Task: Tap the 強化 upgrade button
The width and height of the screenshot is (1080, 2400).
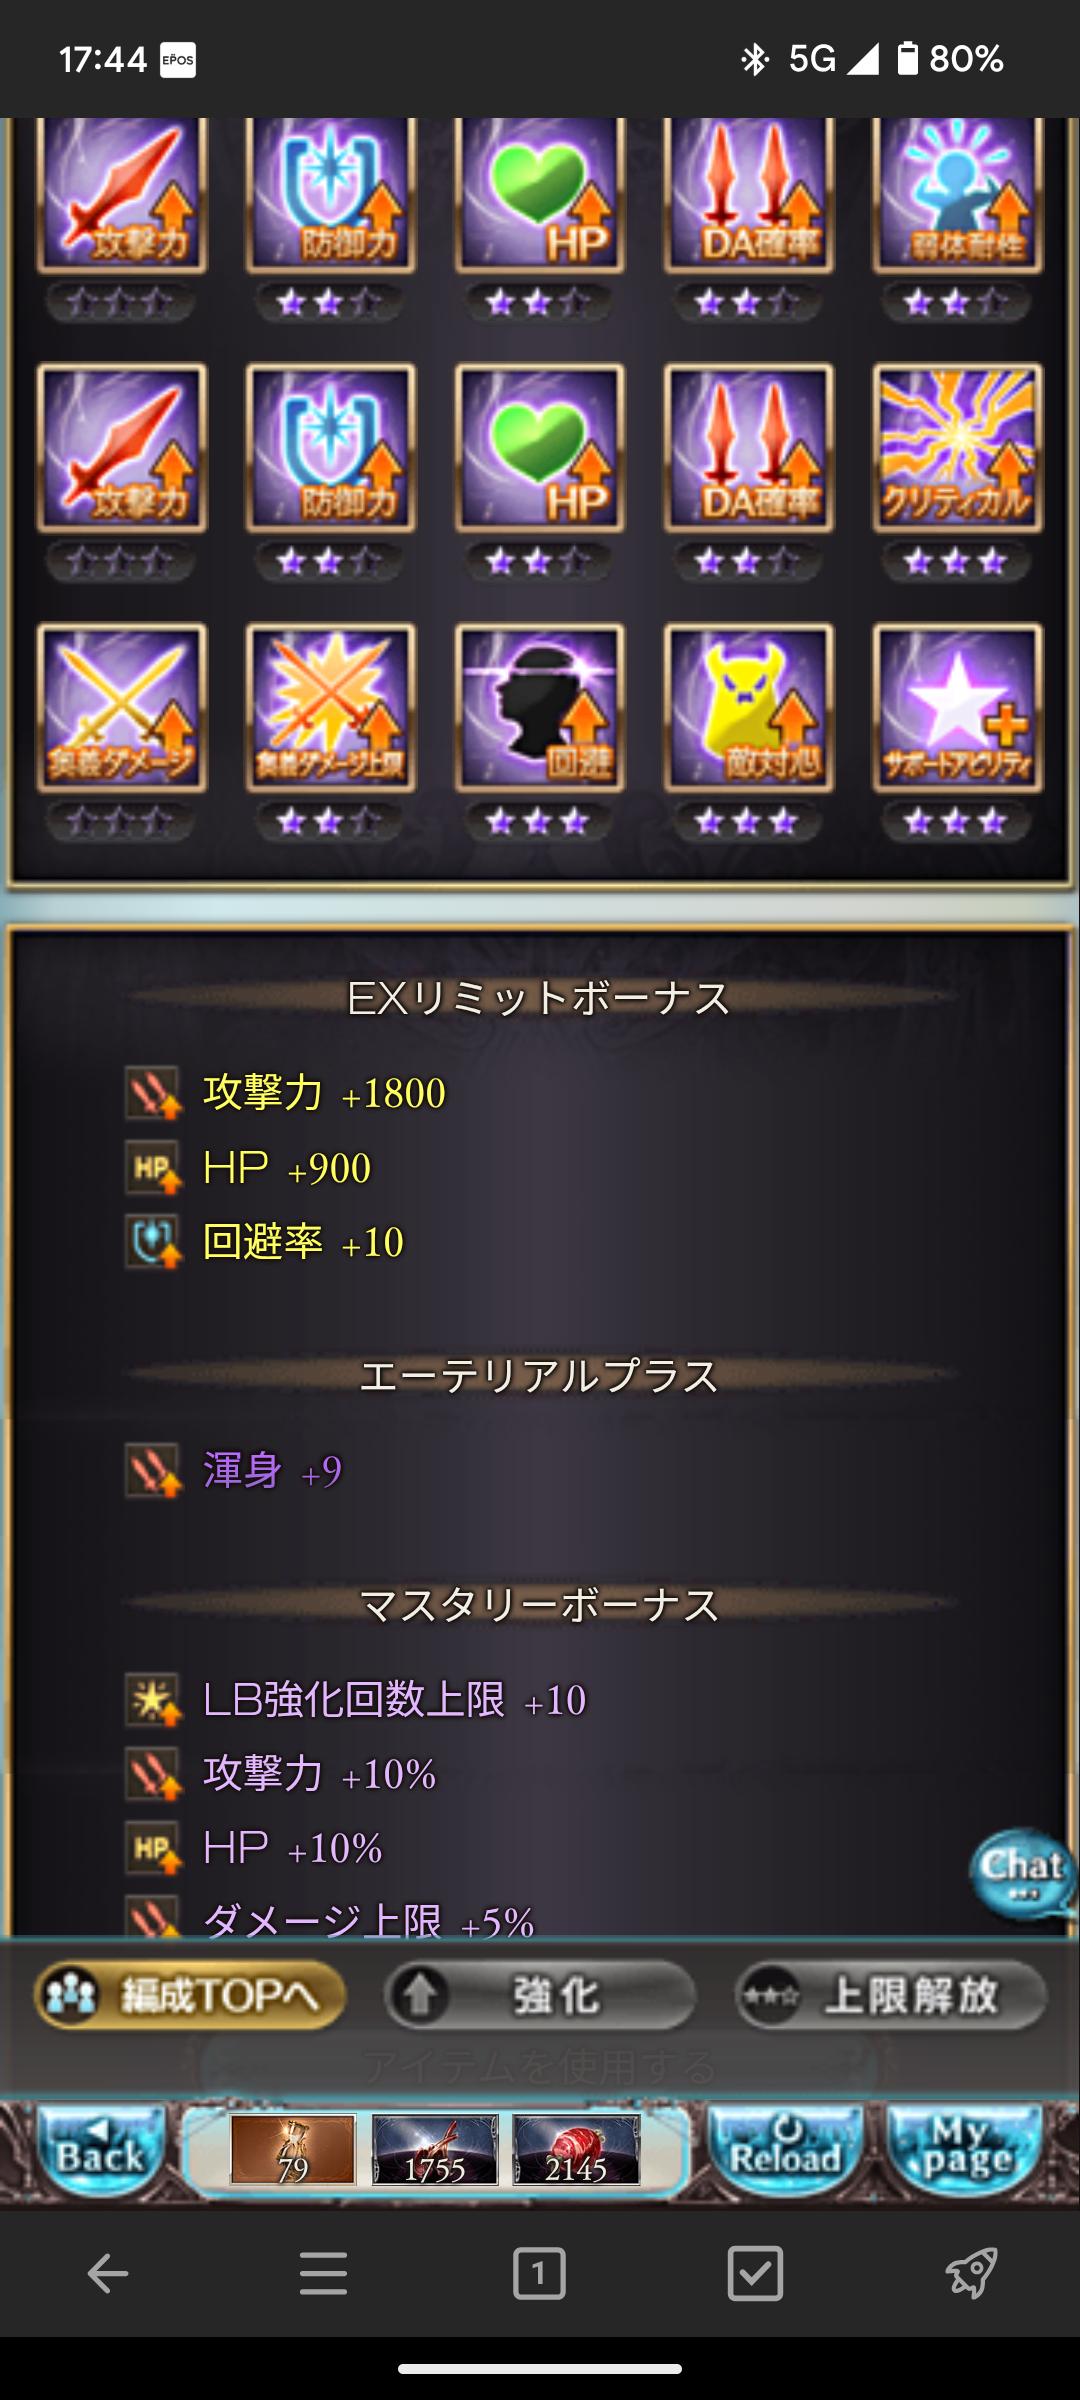Action: click(539, 1995)
